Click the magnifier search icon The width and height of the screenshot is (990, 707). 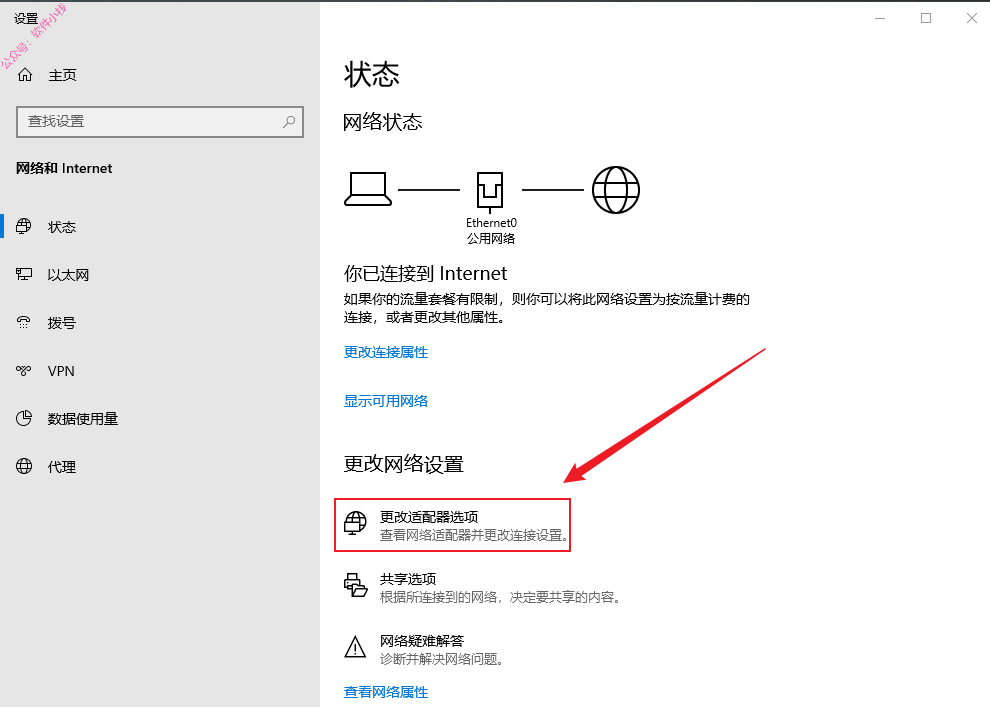tap(289, 121)
